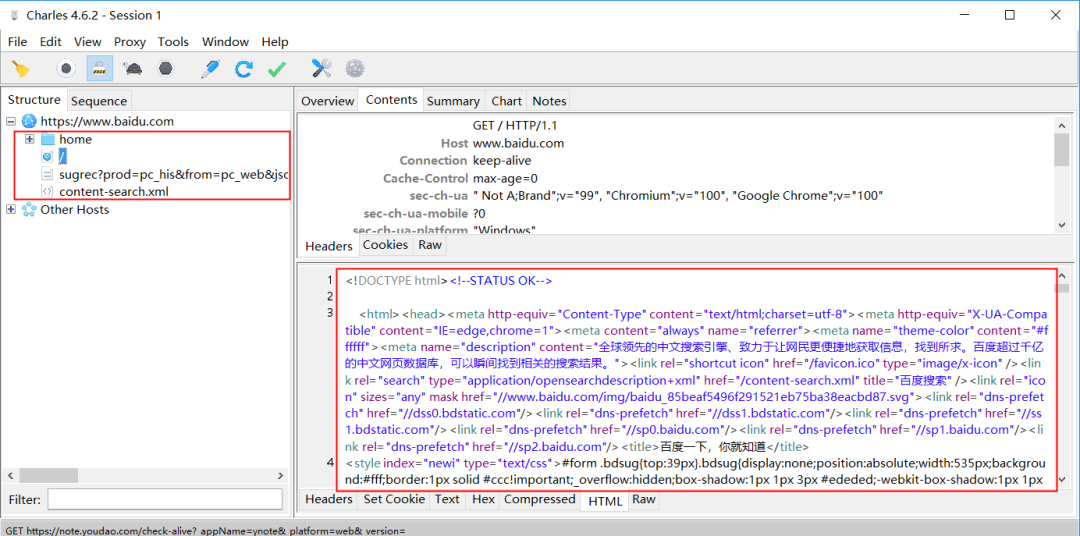Click the repeat request icon

[243, 69]
